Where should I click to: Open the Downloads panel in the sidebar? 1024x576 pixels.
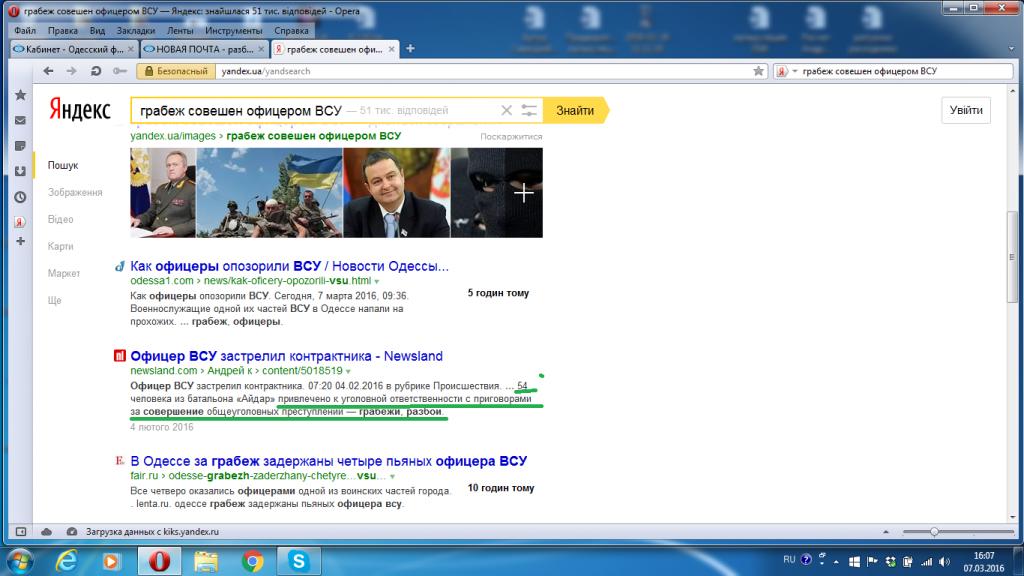pyautogui.click(x=20, y=171)
